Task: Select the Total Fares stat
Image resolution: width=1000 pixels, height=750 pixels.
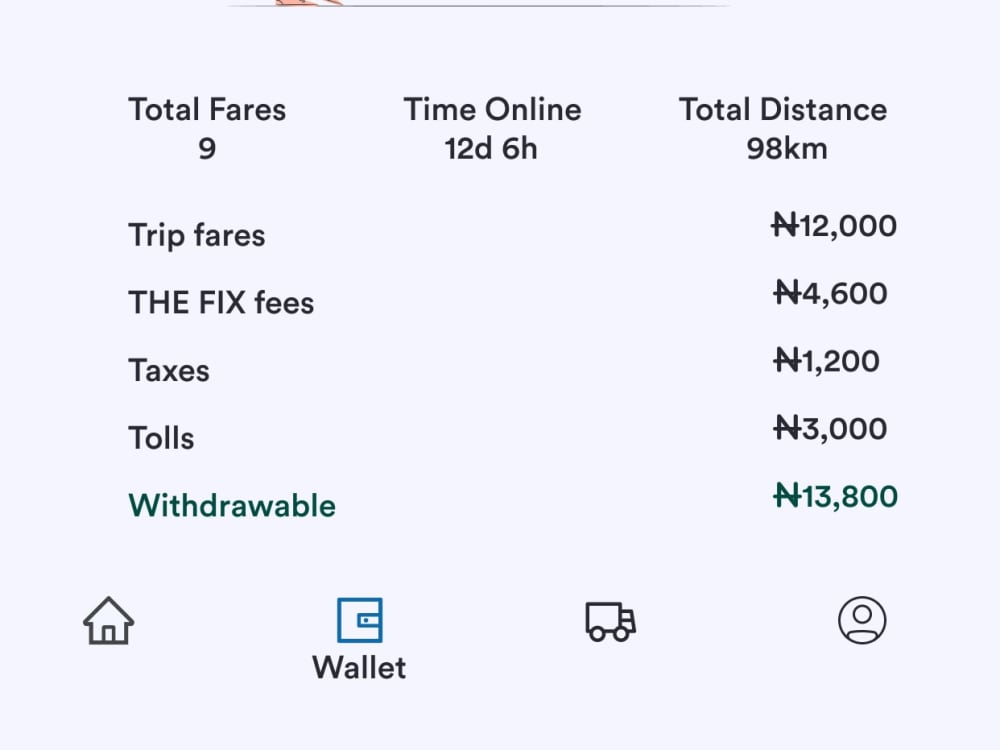Action: 207,128
